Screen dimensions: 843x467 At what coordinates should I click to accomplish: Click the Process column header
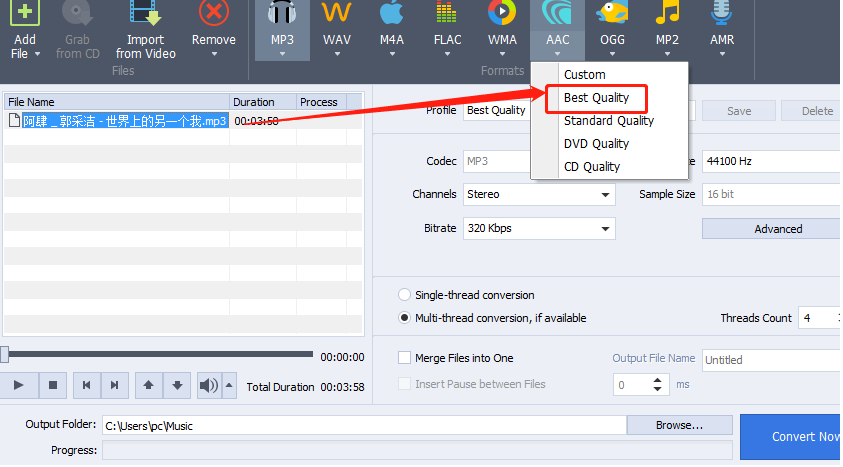[x=322, y=102]
